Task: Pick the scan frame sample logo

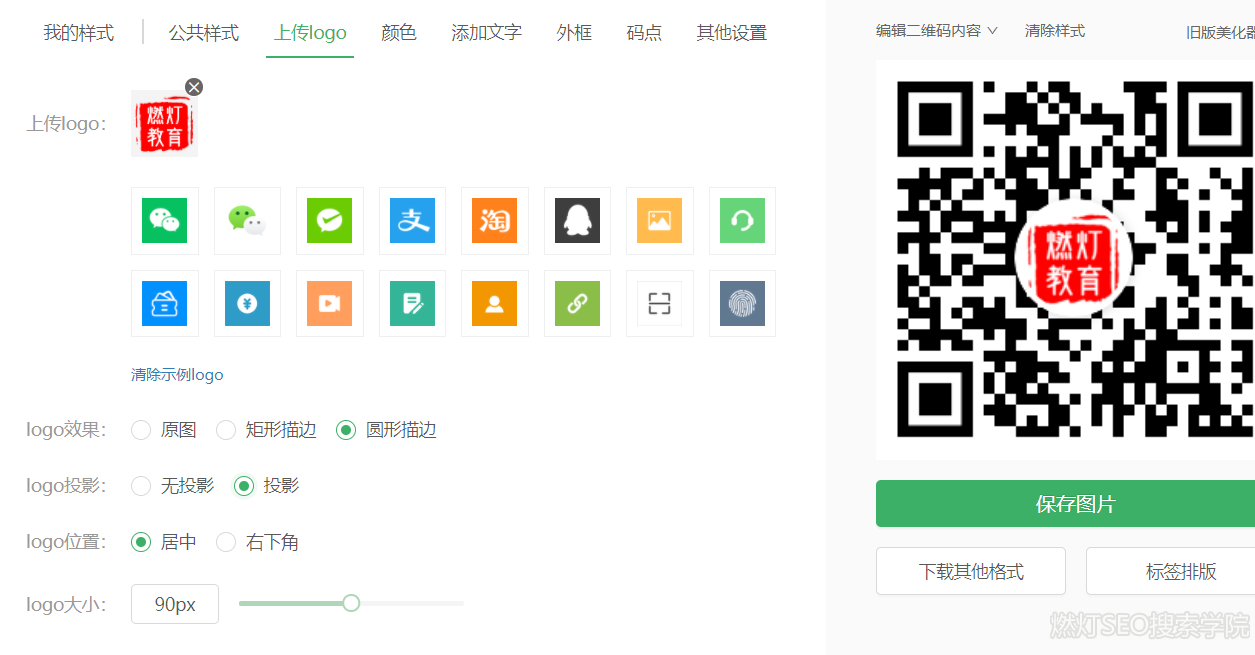Action: tap(660, 304)
